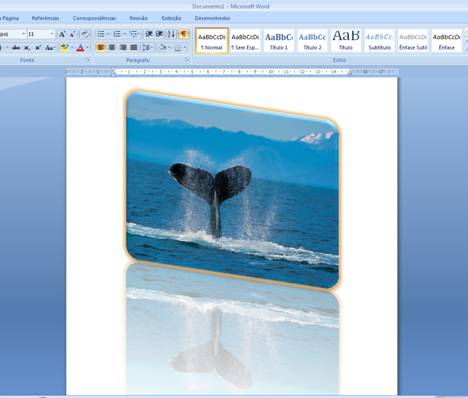Open font color dropdown arrow

[x=87, y=48]
